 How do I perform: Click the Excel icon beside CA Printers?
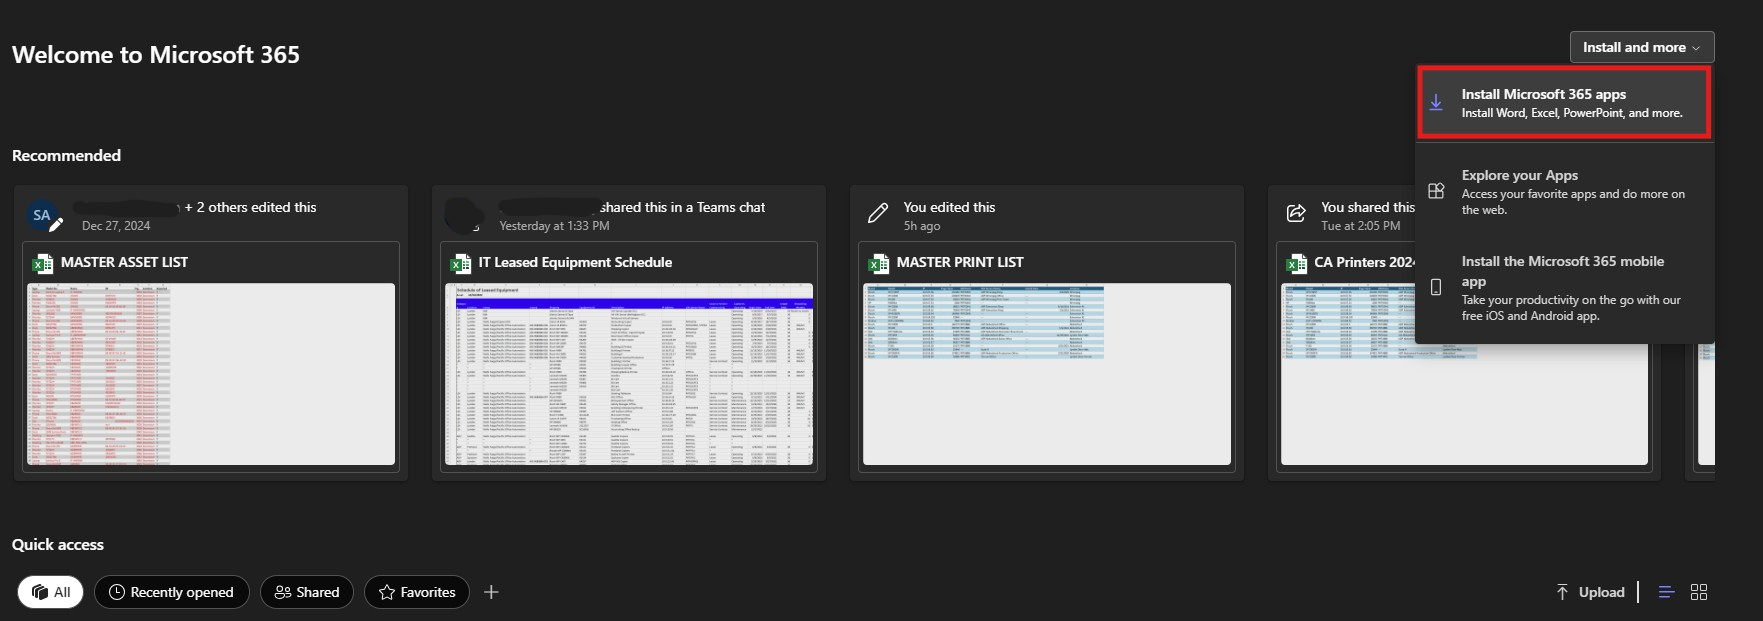pos(1297,263)
